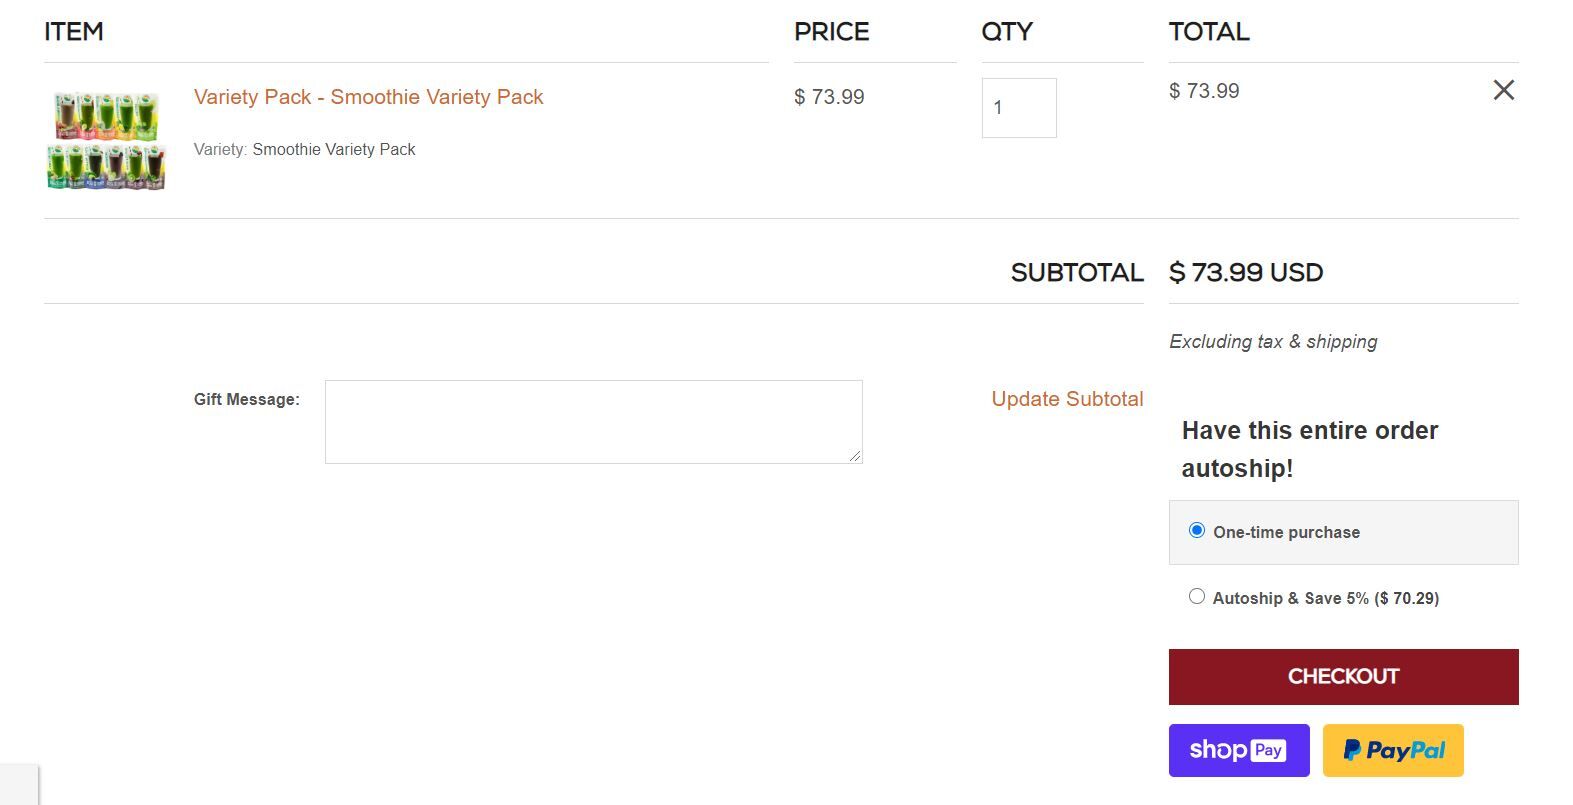This screenshot has width=1573, height=805.
Task: Click the Have this entire order autoship heading
Action: coord(1310,449)
